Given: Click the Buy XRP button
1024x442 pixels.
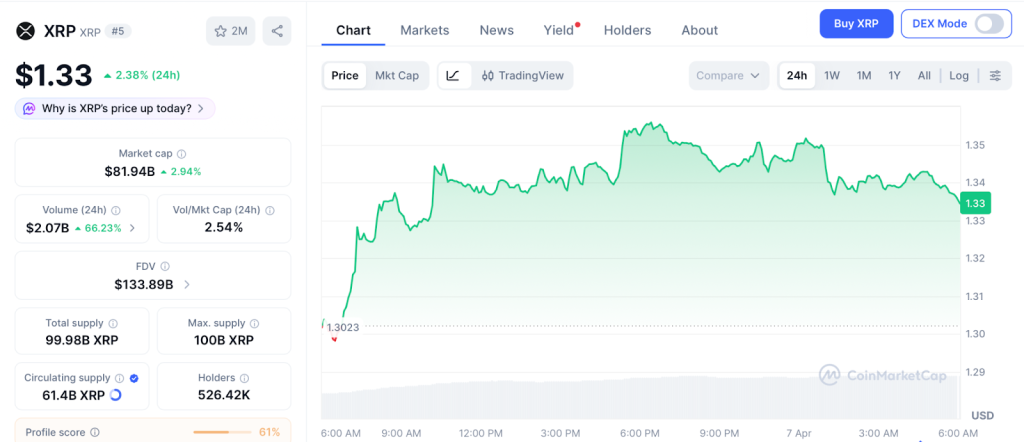Looking at the screenshot, I should pos(856,23).
